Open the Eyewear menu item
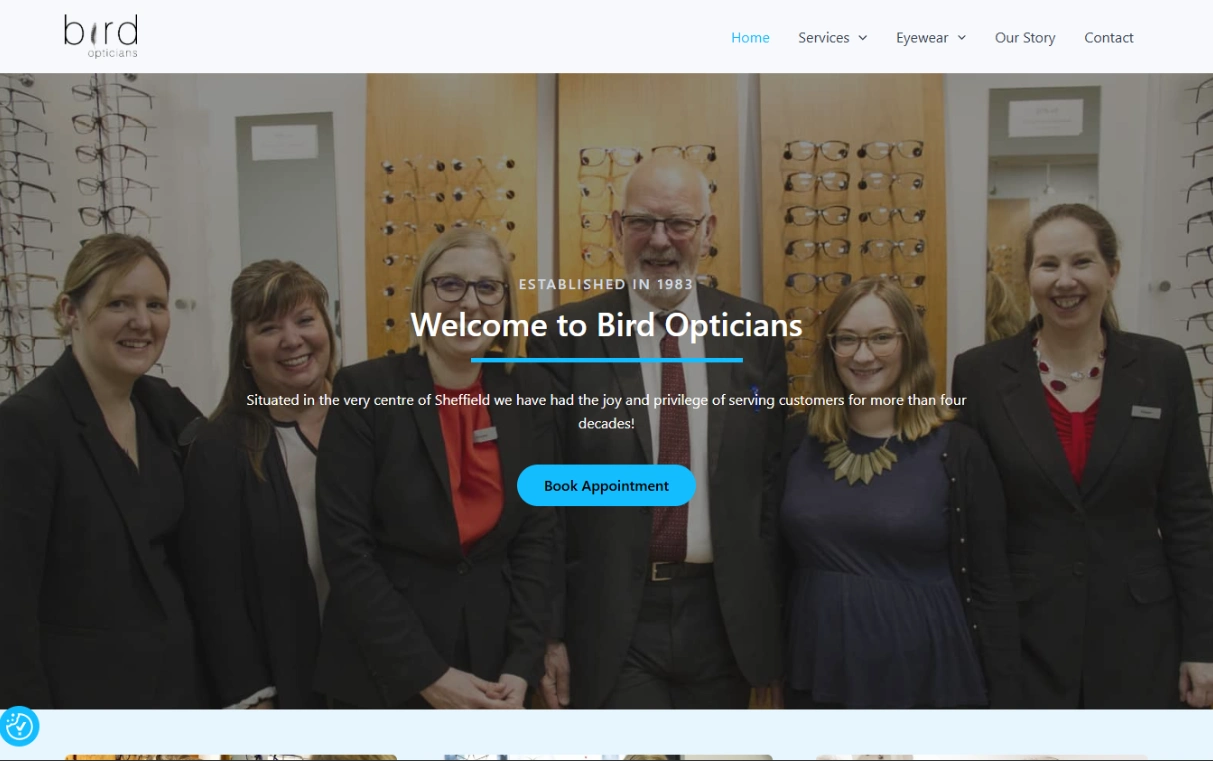This screenshot has height=761, width=1213. coord(922,38)
